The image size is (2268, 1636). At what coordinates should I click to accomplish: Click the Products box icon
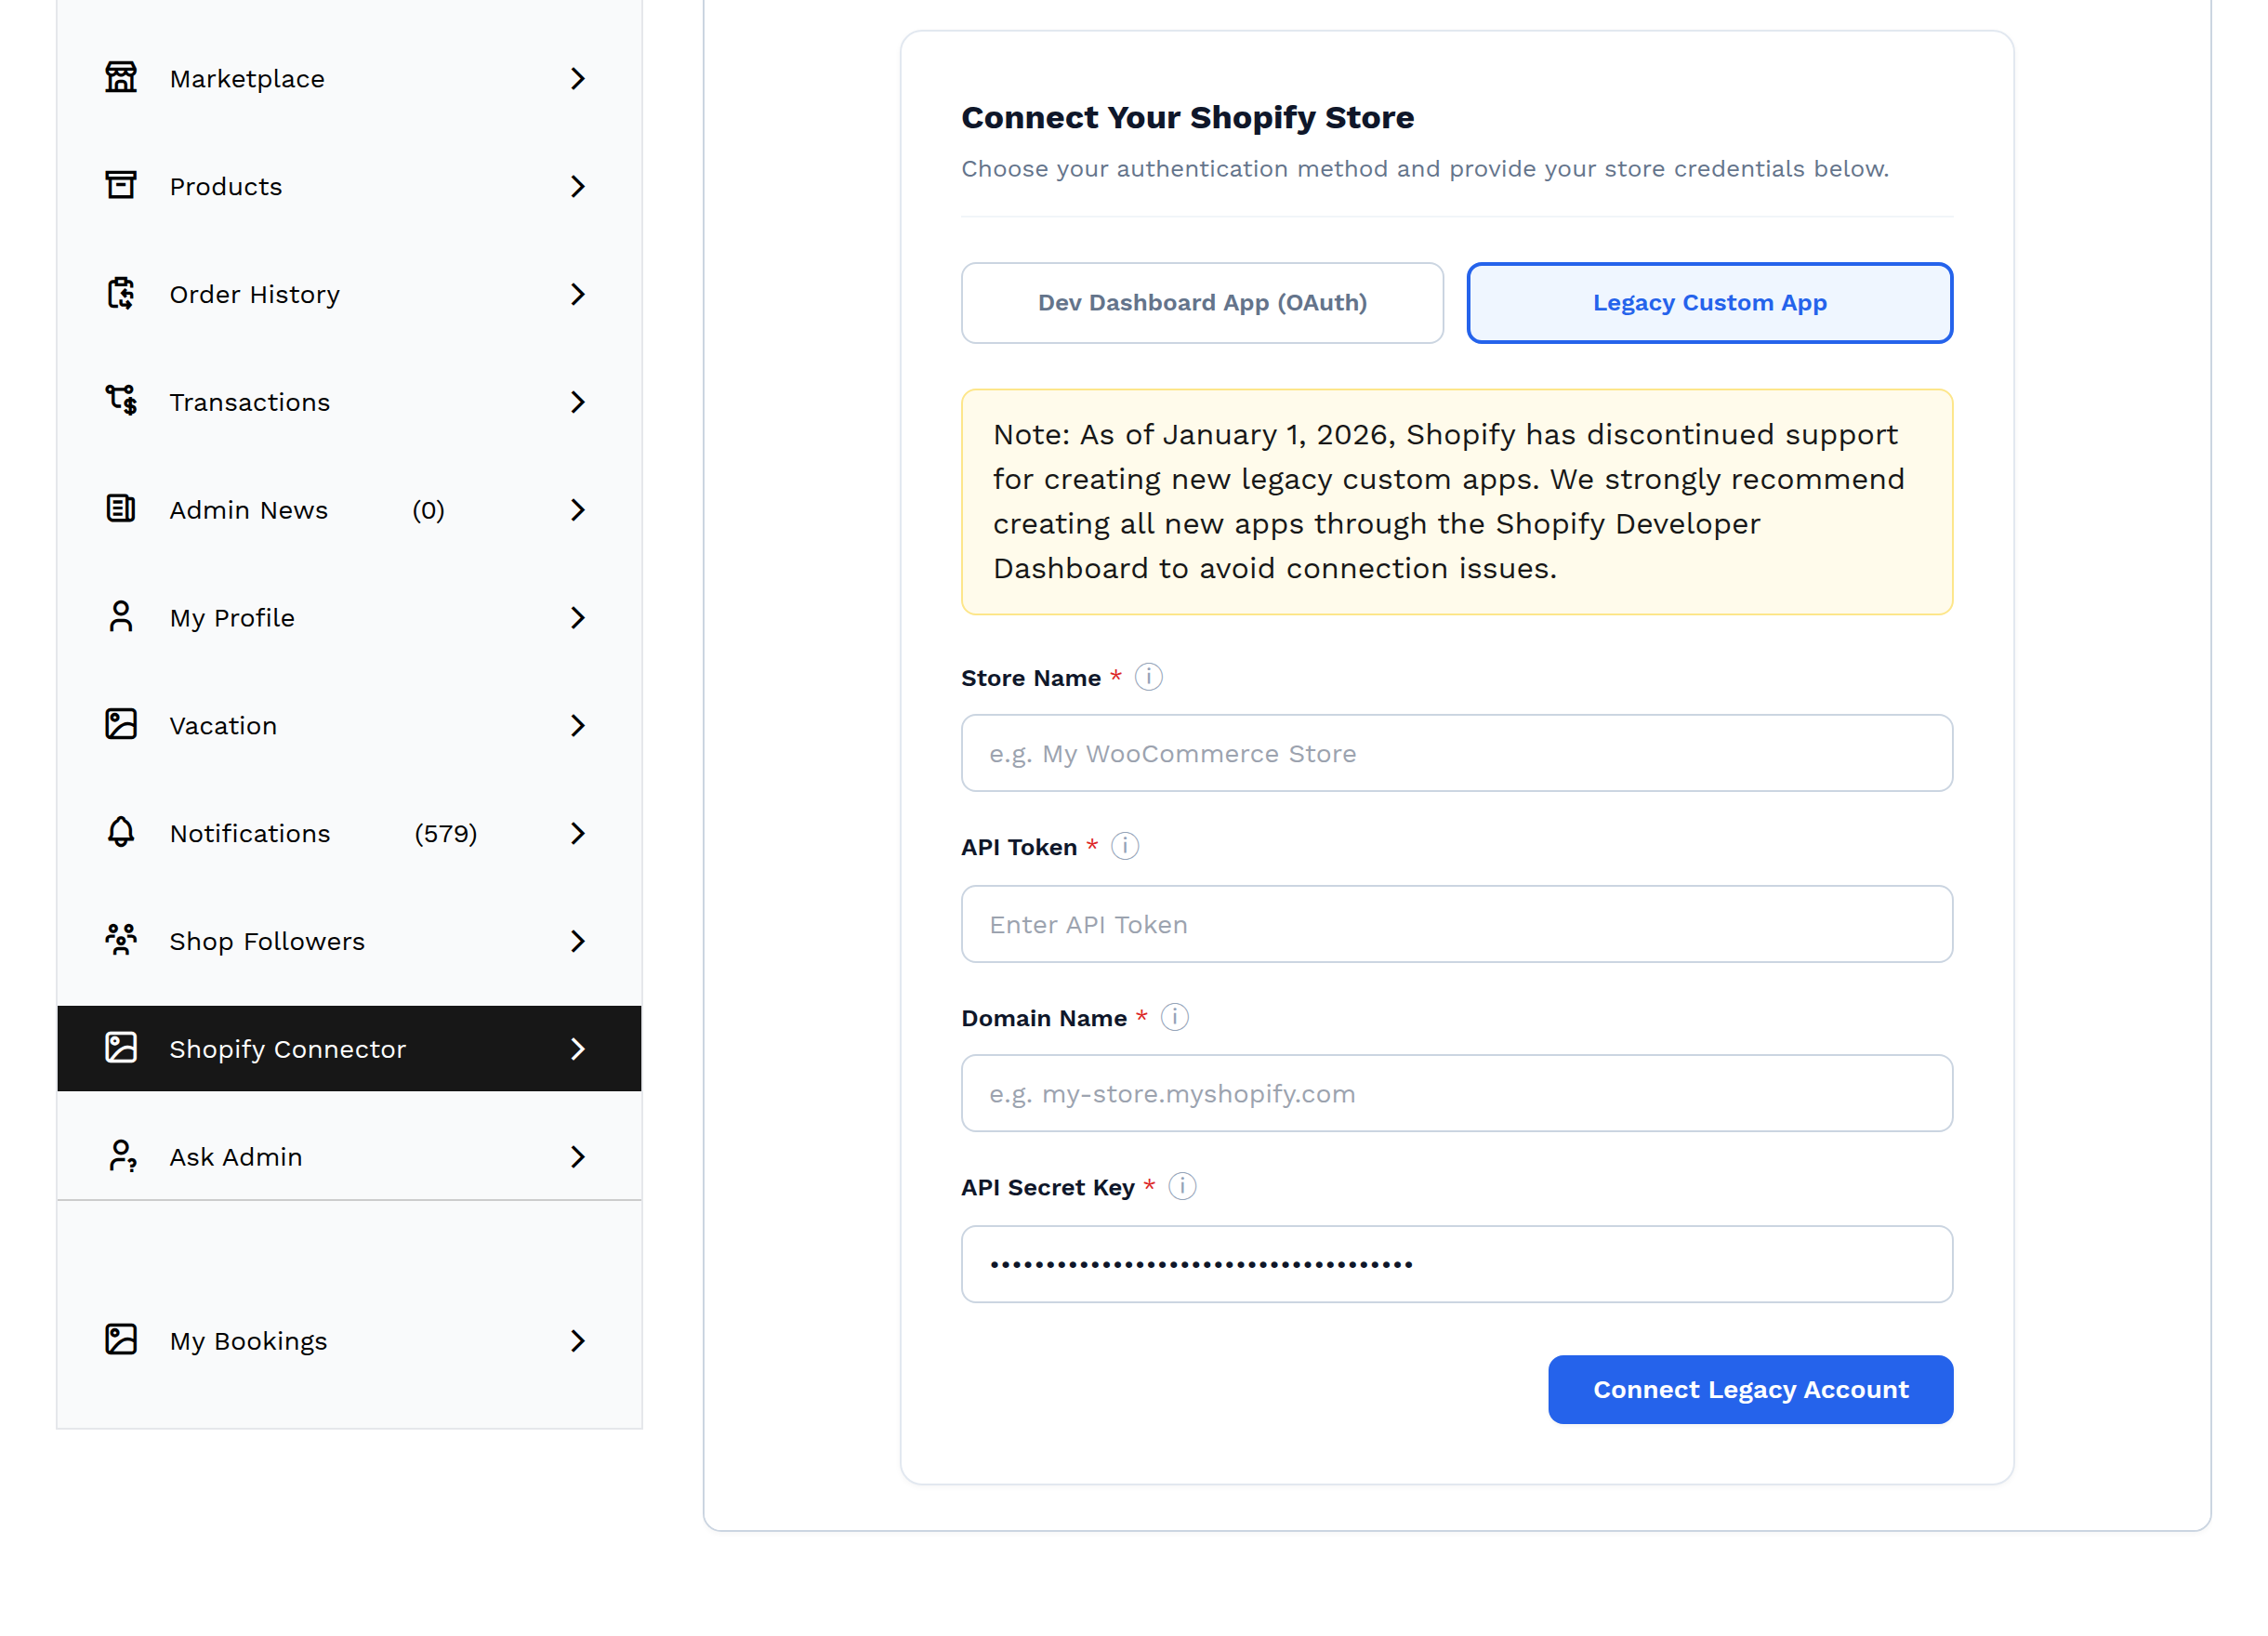pos(121,186)
